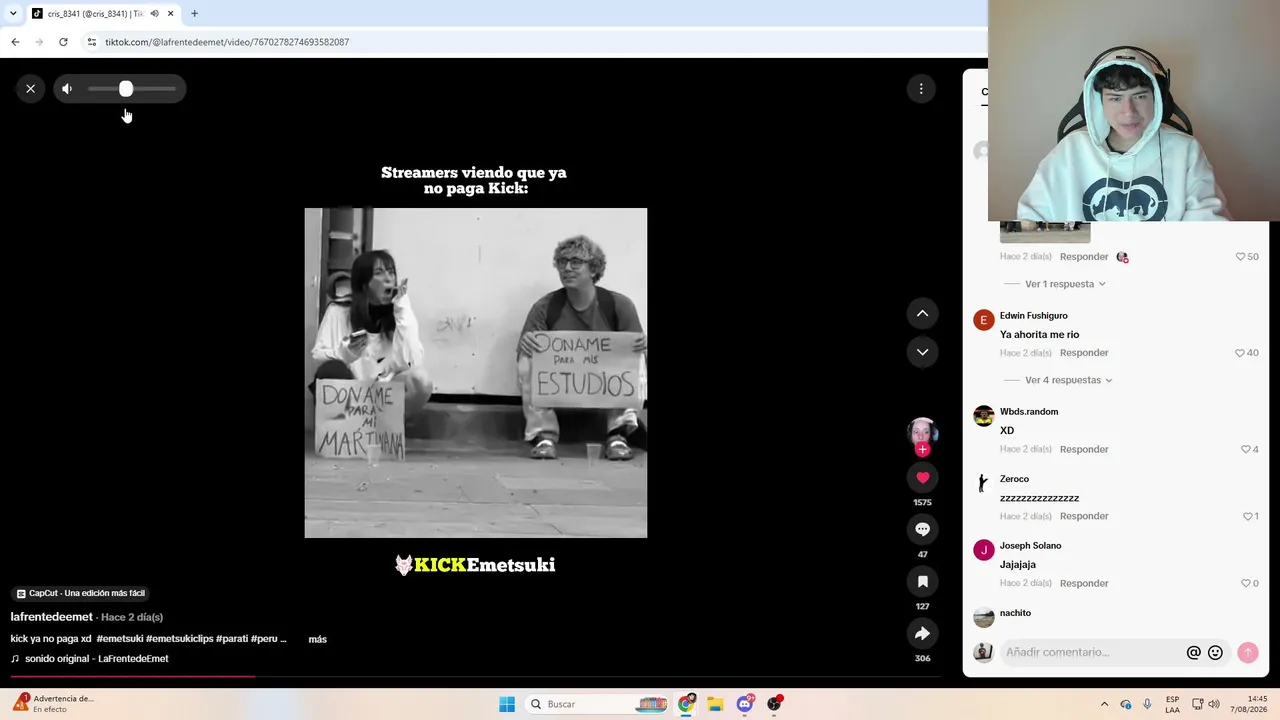
Task: Open the Windows Start menu
Action: [x=507, y=704]
